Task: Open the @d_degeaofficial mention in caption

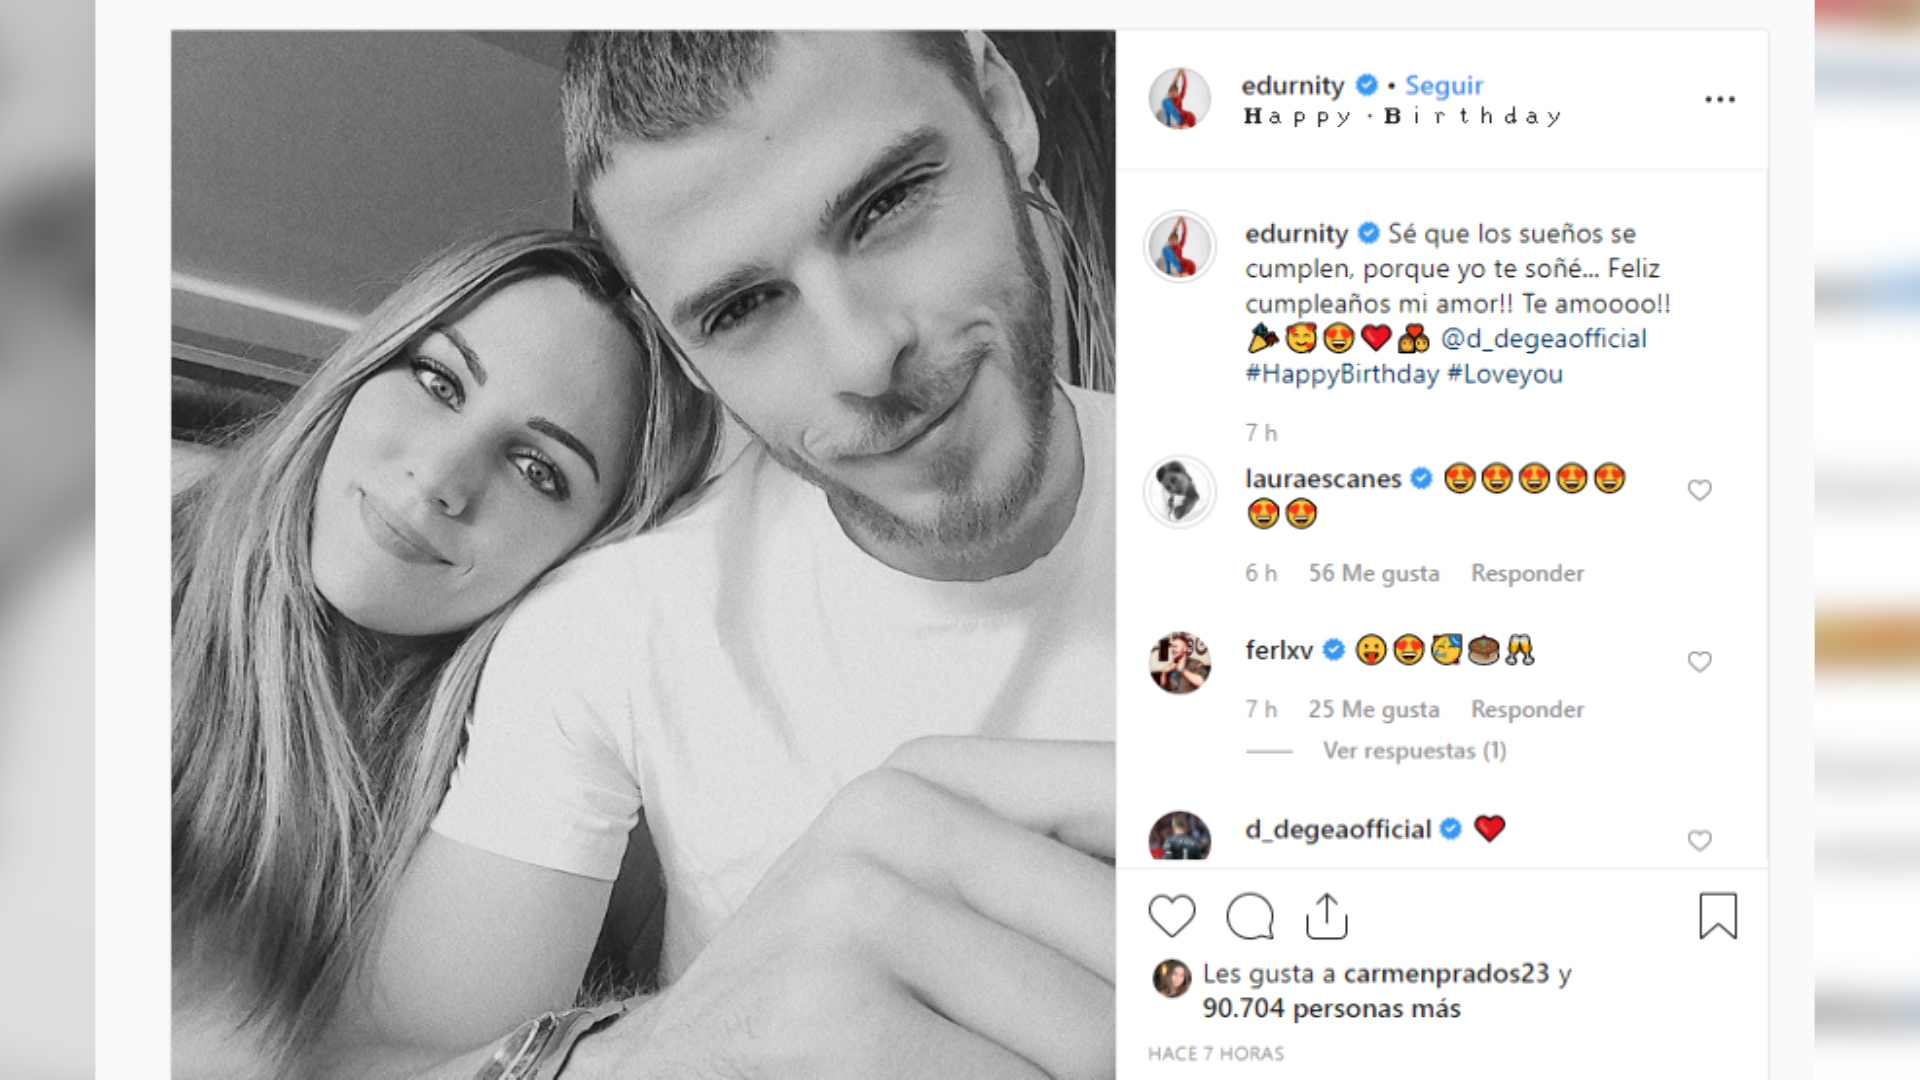Action: coord(1543,339)
